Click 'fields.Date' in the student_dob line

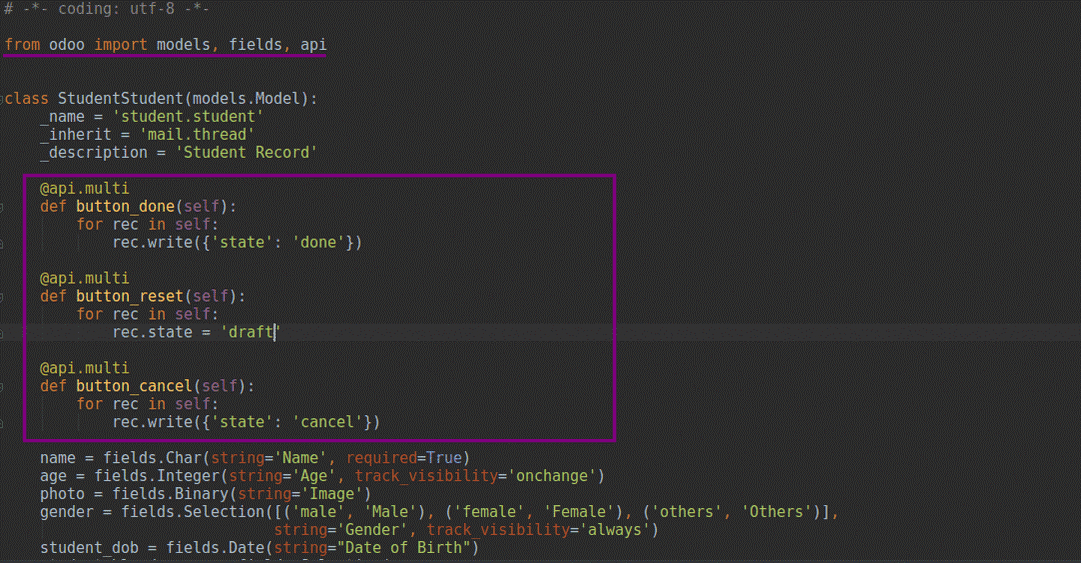tap(215, 547)
